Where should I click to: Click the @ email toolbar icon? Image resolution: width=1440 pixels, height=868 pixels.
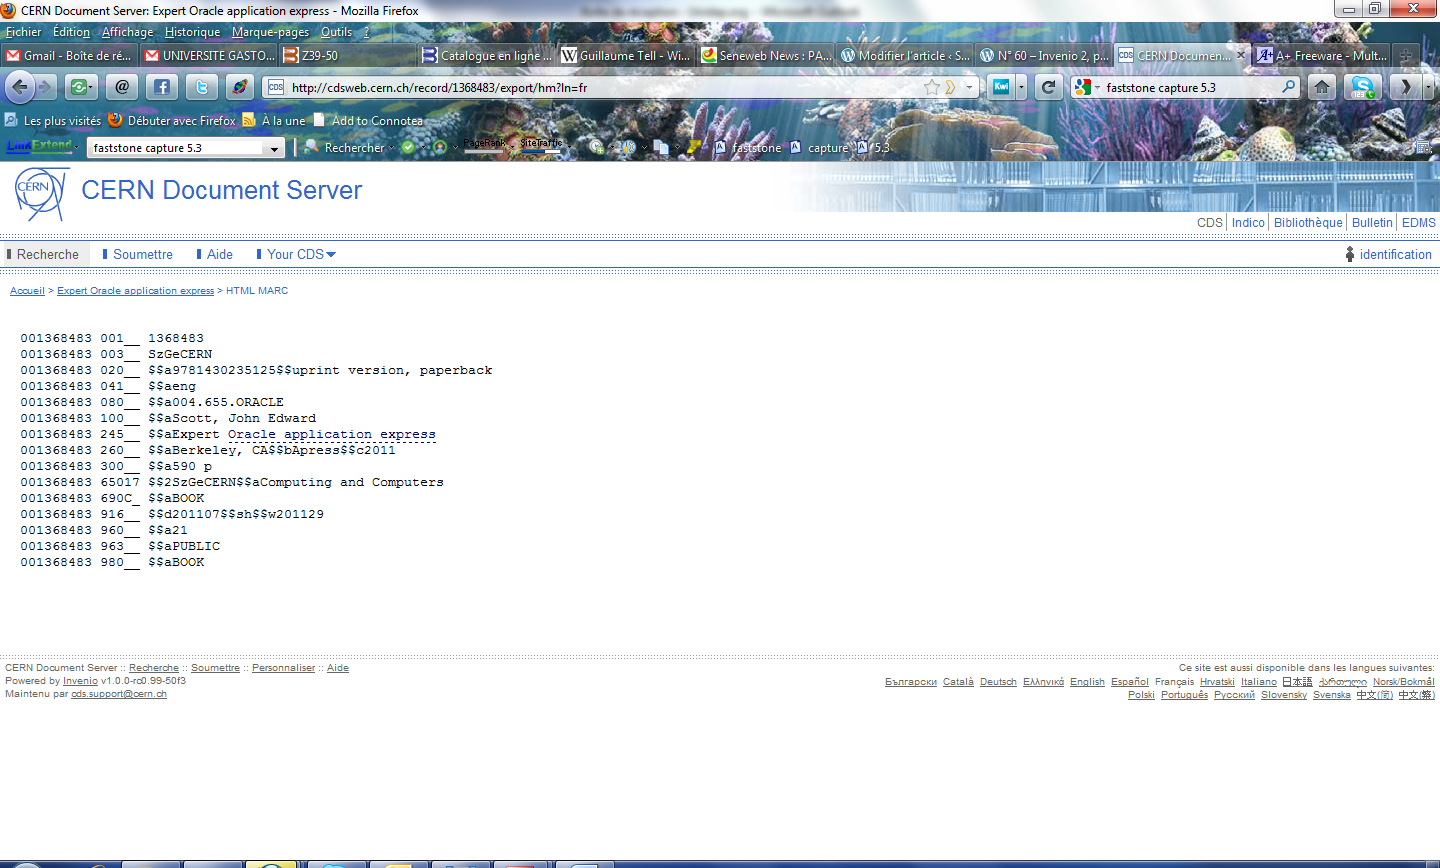pos(122,87)
